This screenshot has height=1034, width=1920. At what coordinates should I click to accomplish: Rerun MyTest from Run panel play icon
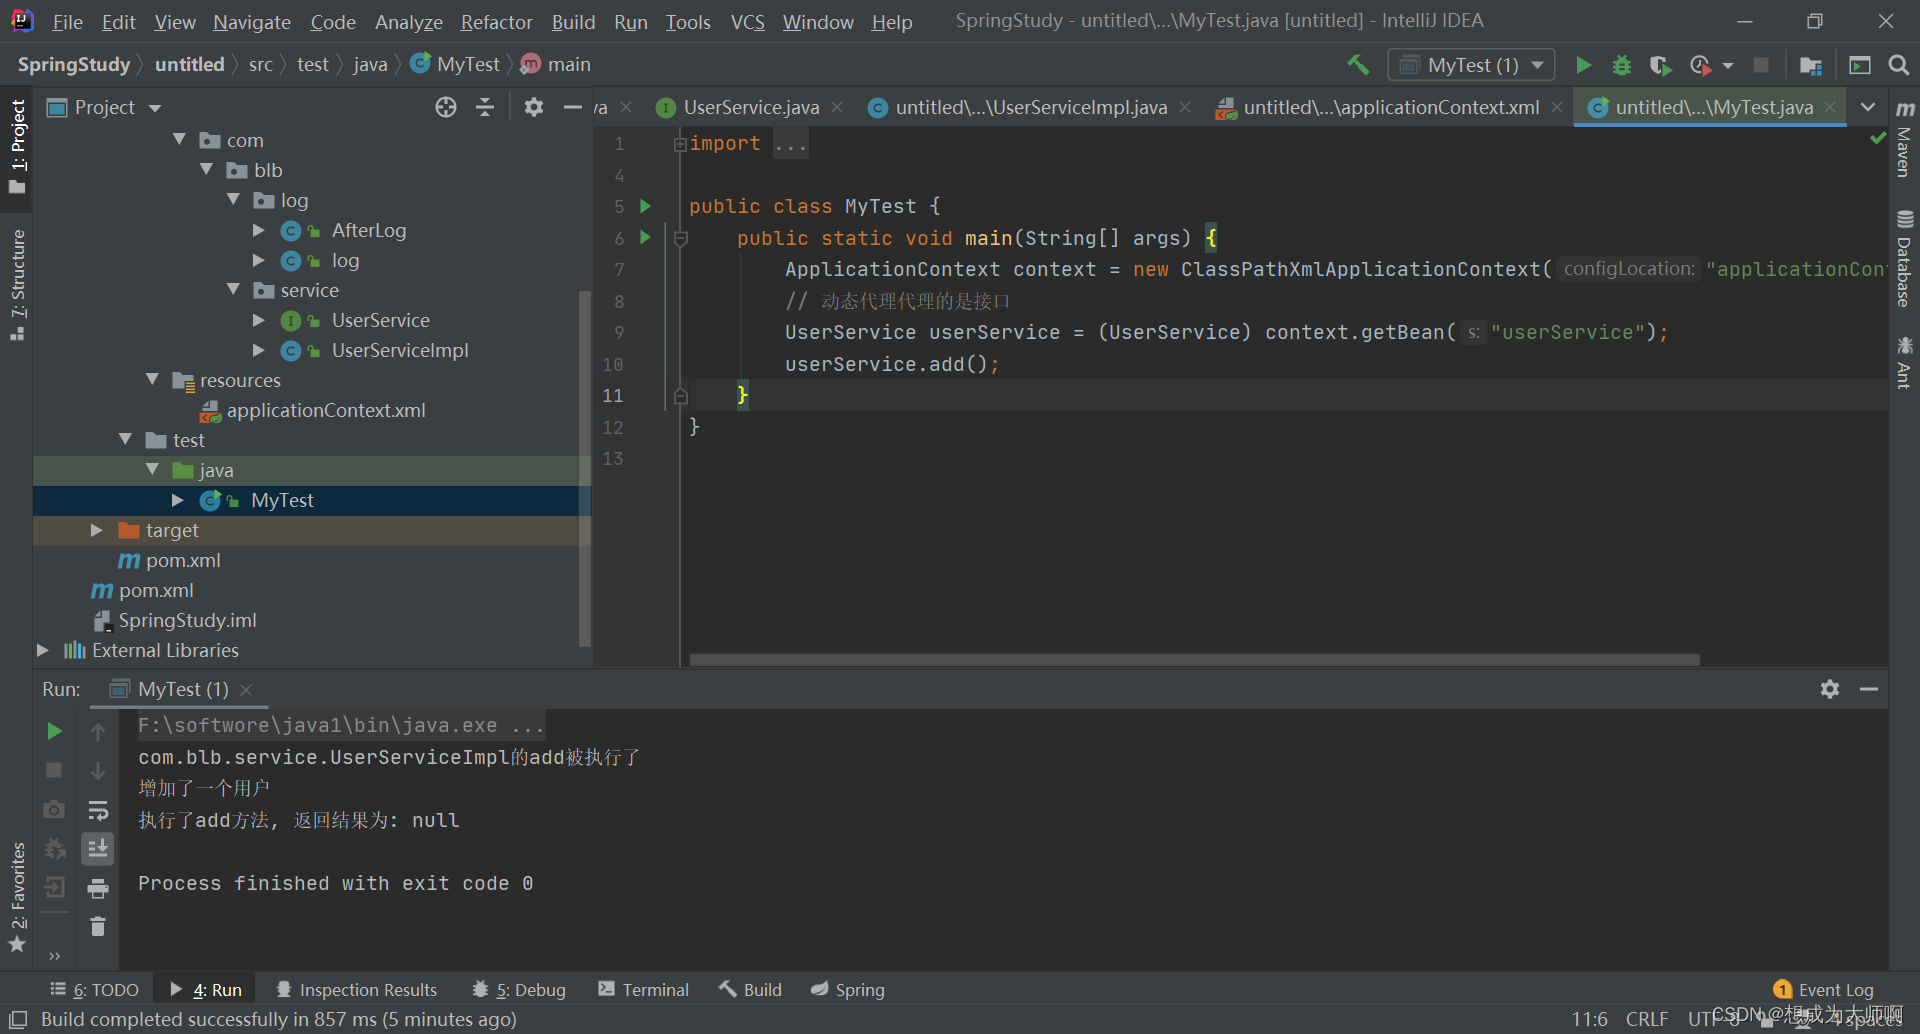[55, 731]
